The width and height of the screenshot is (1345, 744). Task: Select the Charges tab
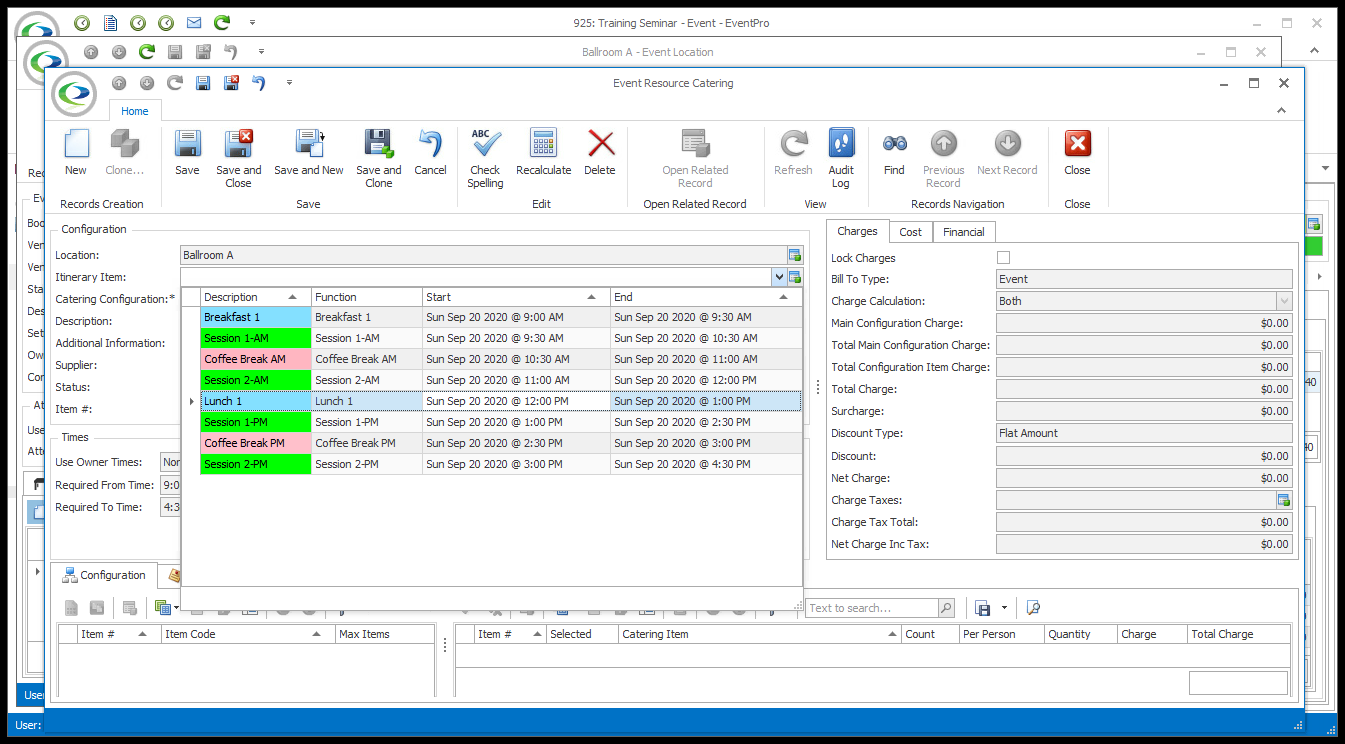click(857, 231)
